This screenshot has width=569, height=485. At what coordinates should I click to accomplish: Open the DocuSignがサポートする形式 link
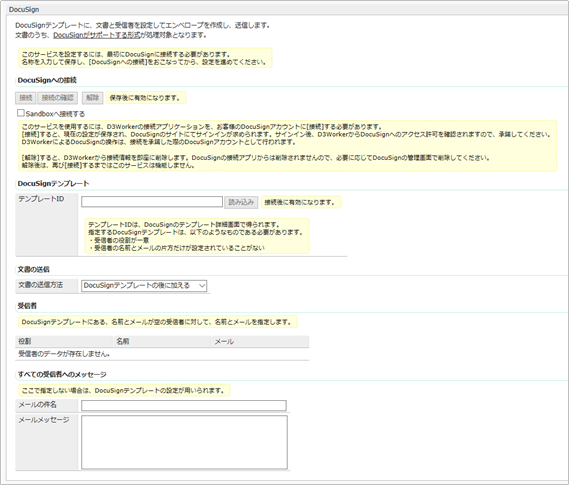pyautogui.click(x=97, y=35)
